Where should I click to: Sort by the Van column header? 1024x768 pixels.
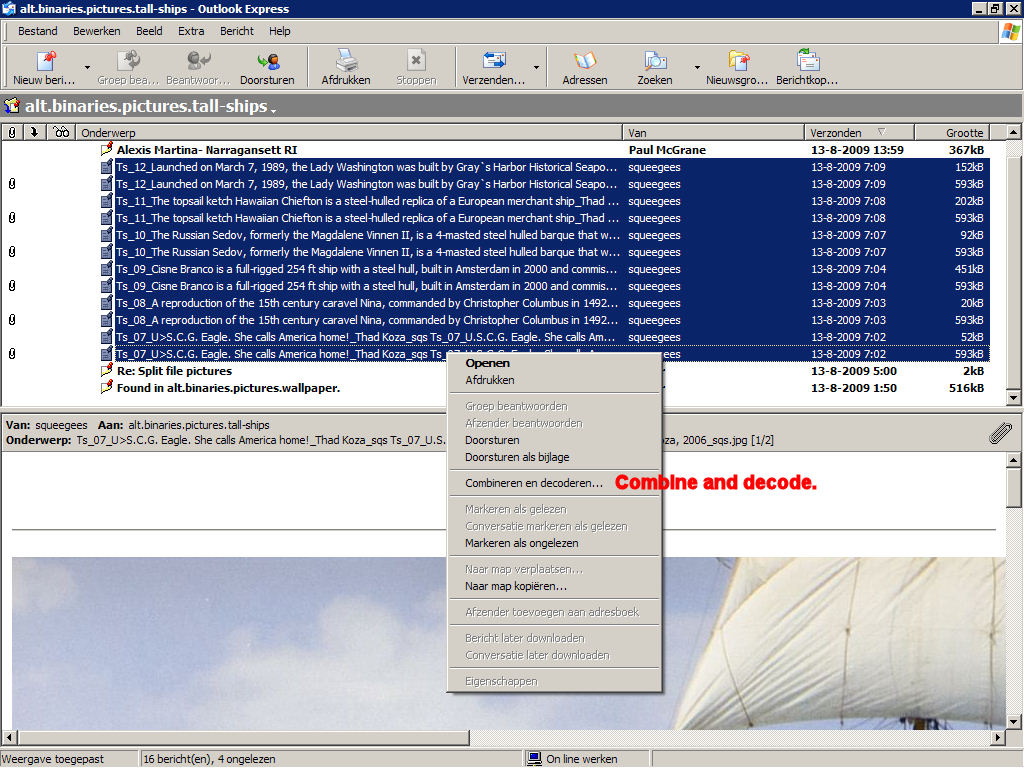714,133
